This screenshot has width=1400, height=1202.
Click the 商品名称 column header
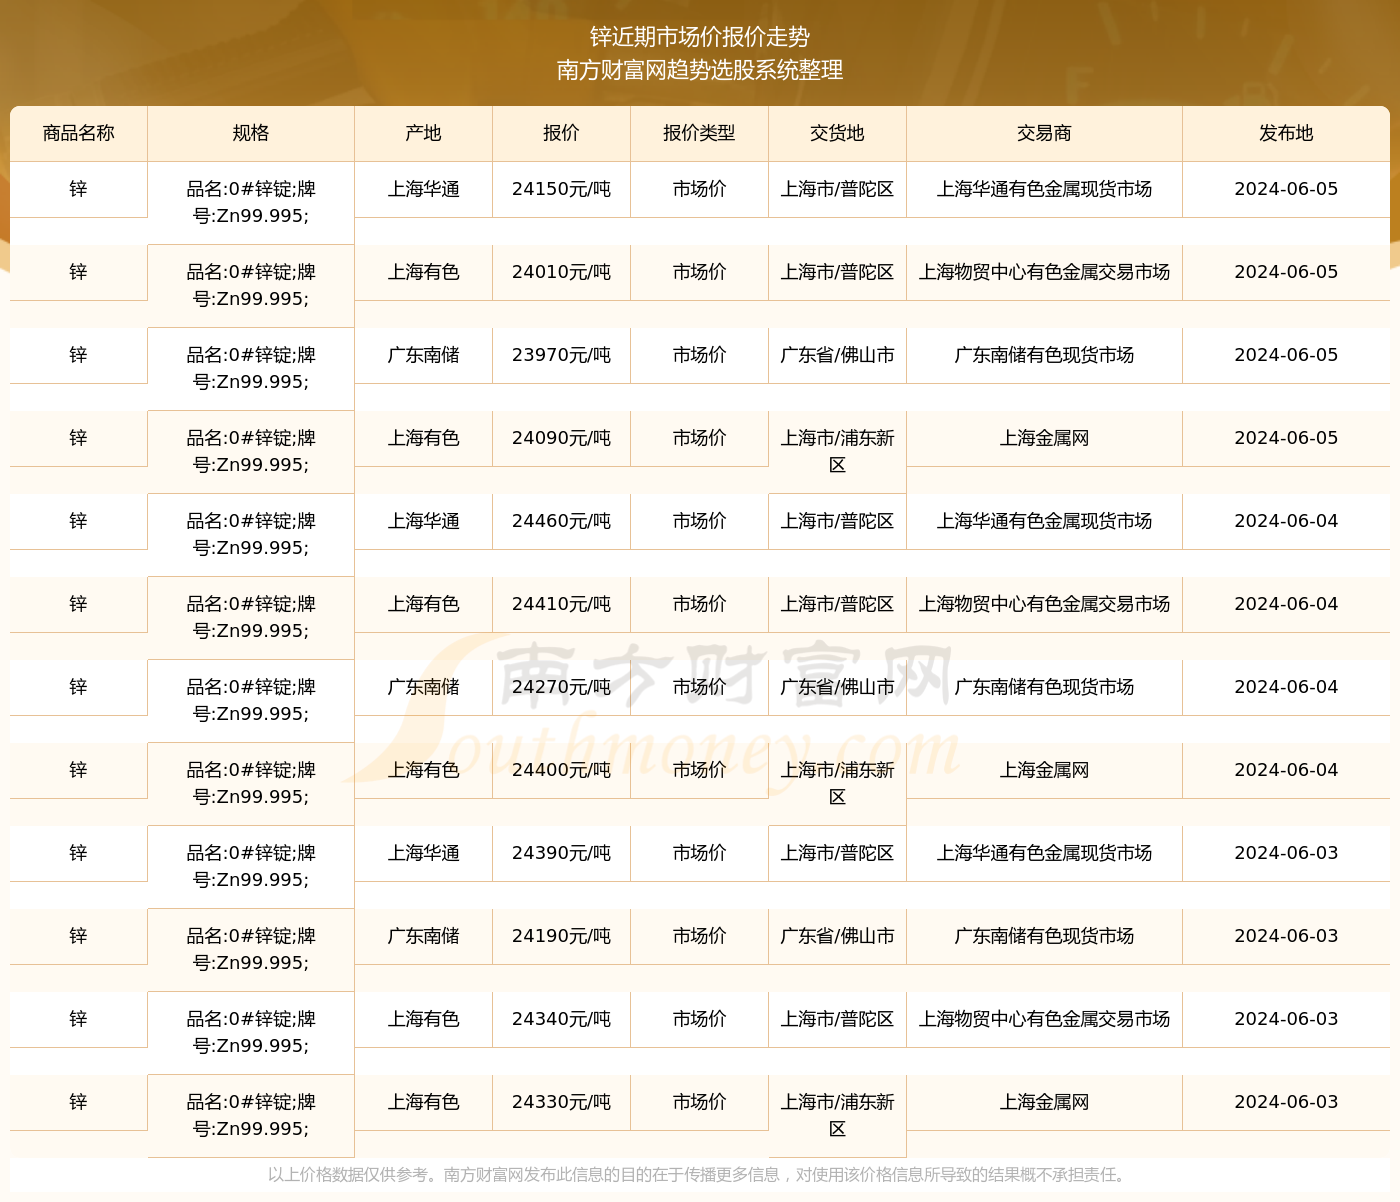click(79, 133)
